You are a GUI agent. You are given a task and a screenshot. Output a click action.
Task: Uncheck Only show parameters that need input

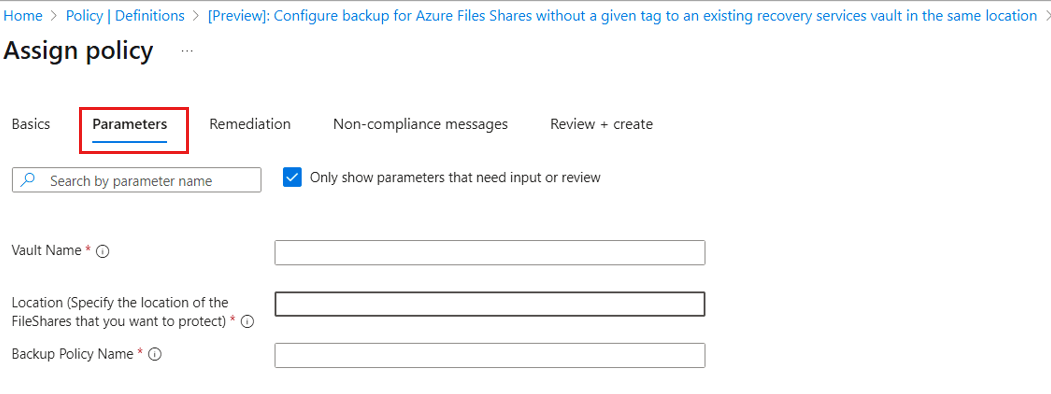293,178
